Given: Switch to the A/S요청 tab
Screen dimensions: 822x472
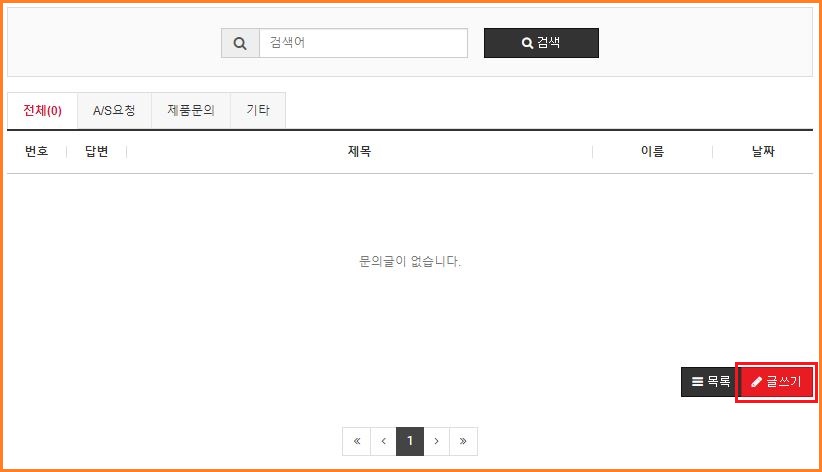Looking at the screenshot, I should pyautogui.click(x=114, y=111).
